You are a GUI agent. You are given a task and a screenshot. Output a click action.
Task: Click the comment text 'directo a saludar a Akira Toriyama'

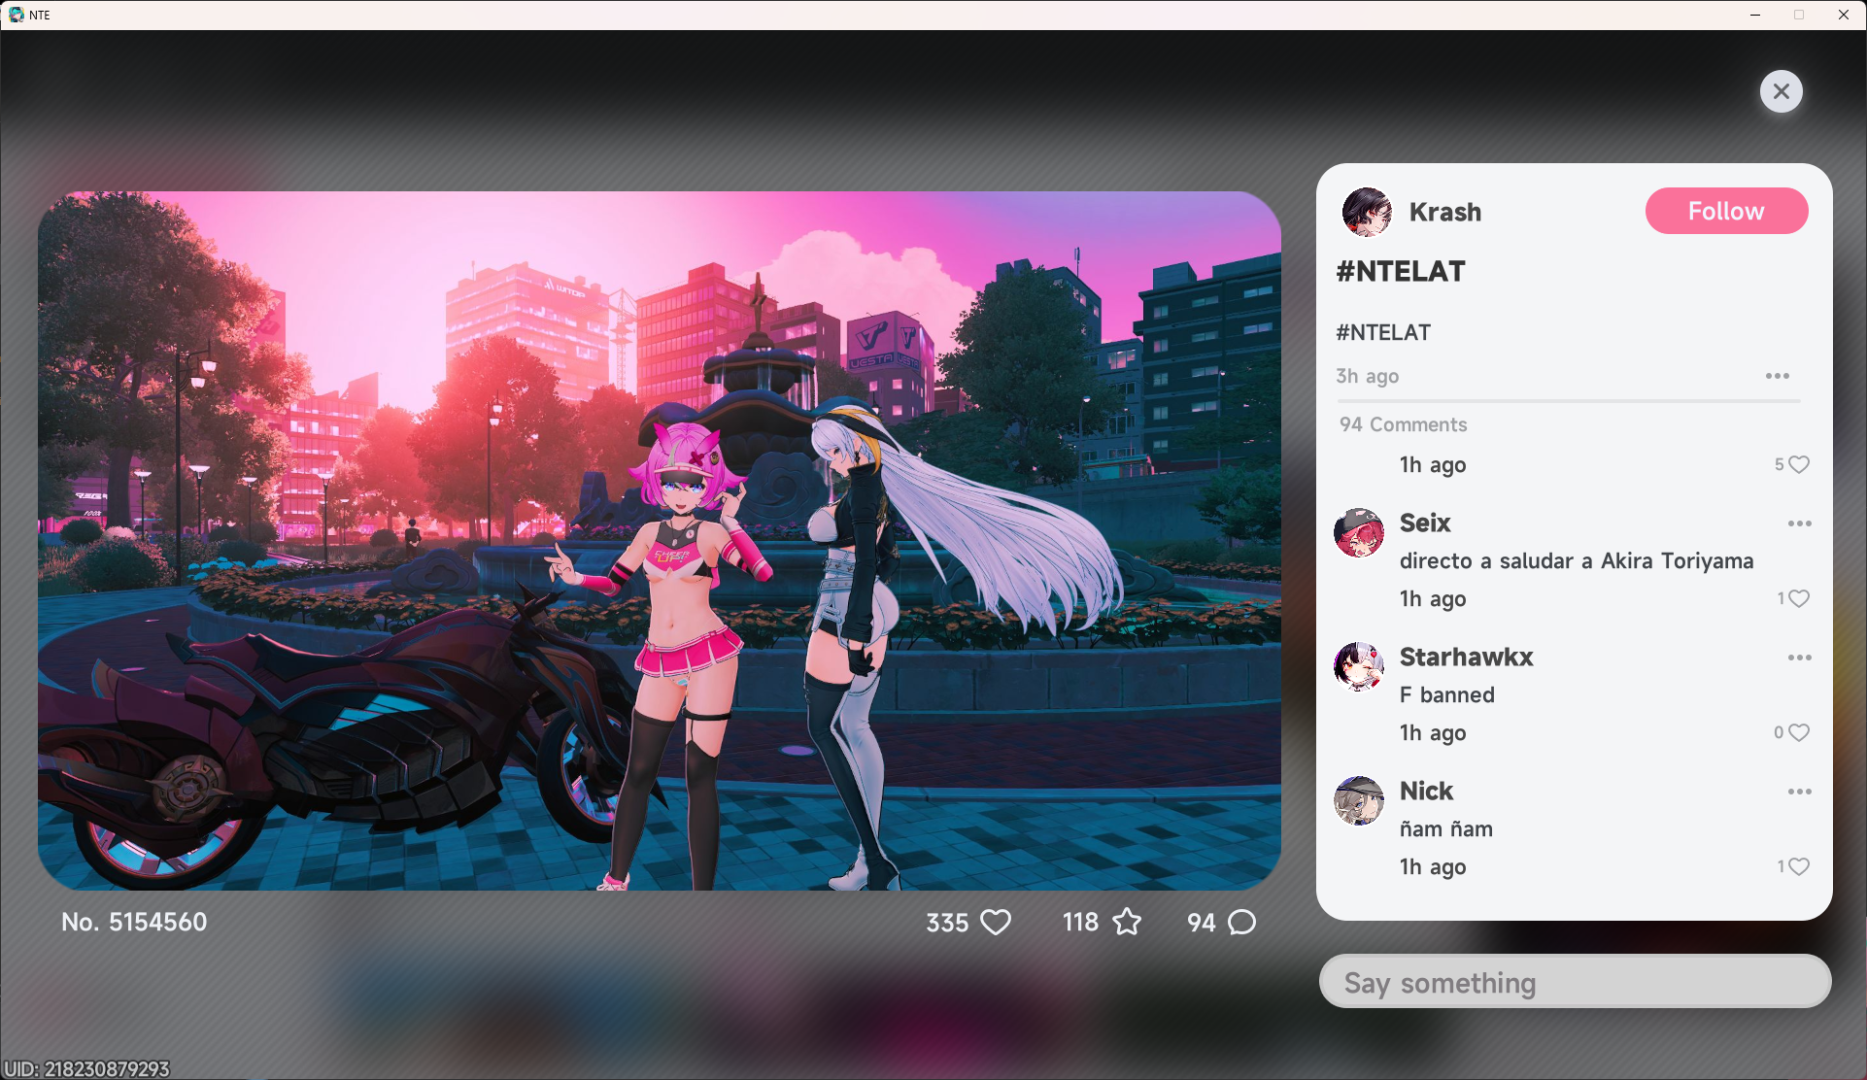[1576, 561]
